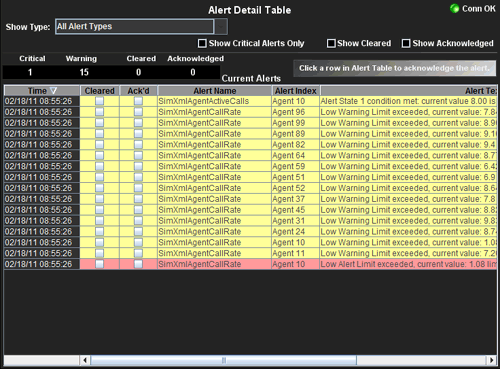Click the Time column sort arrow

click(x=53, y=91)
